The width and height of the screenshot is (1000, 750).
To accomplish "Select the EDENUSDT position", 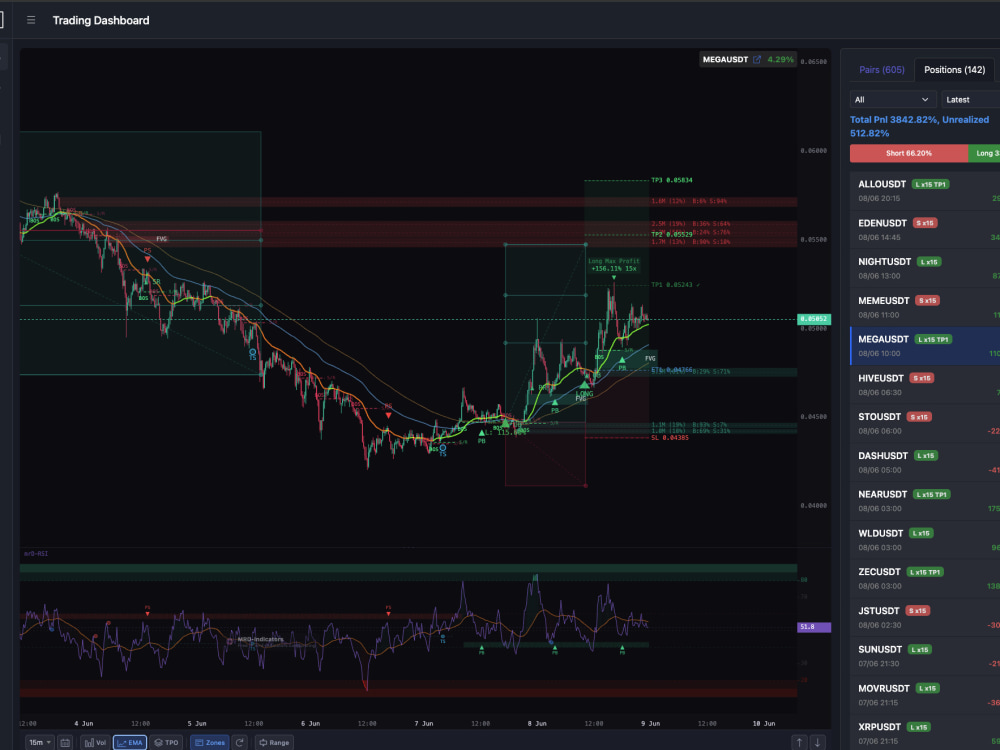I will (925, 230).
